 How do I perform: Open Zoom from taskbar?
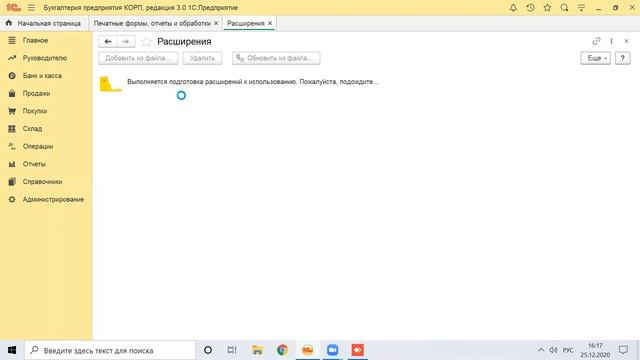[x=332, y=350]
